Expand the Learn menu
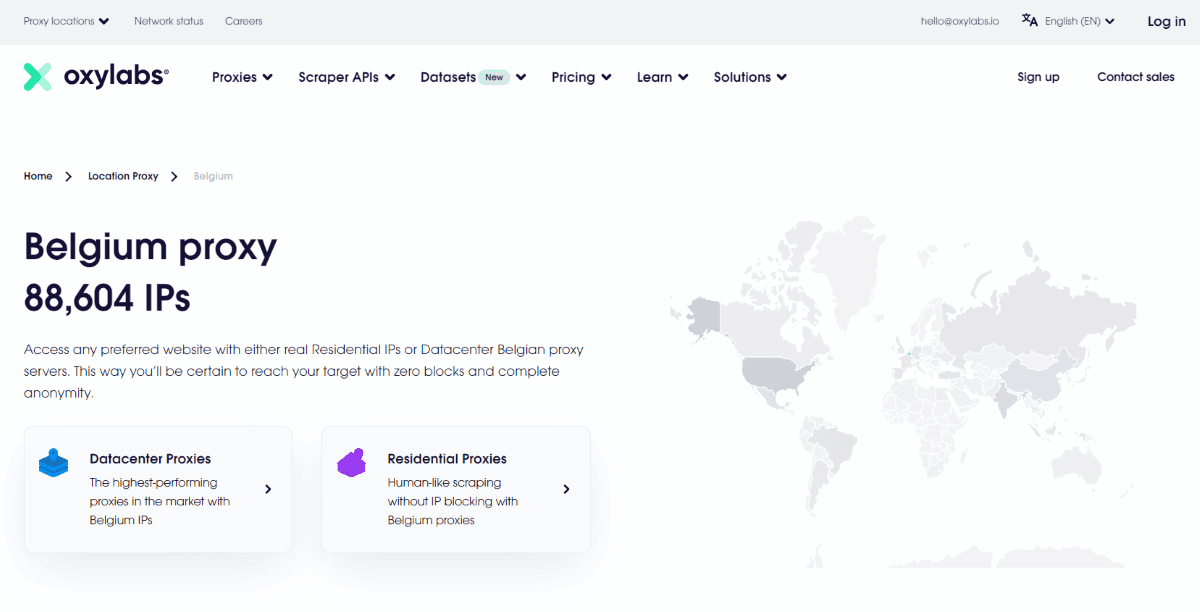The width and height of the screenshot is (1200, 612). click(x=662, y=77)
